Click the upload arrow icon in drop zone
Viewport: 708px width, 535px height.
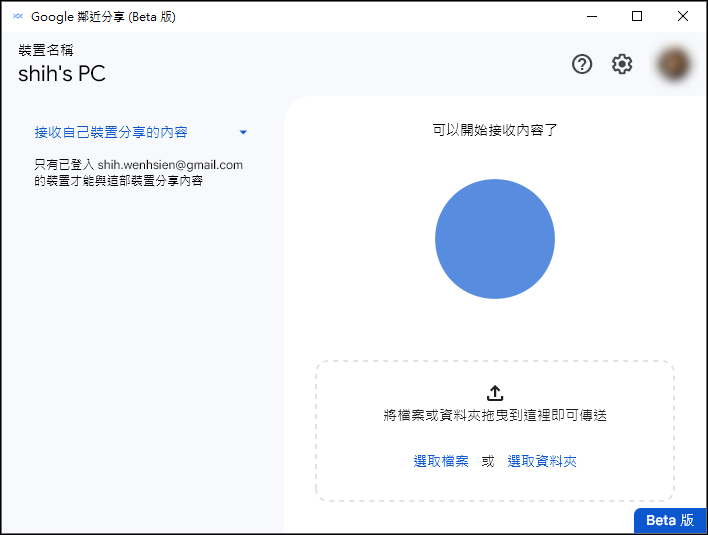tap(495, 393)
